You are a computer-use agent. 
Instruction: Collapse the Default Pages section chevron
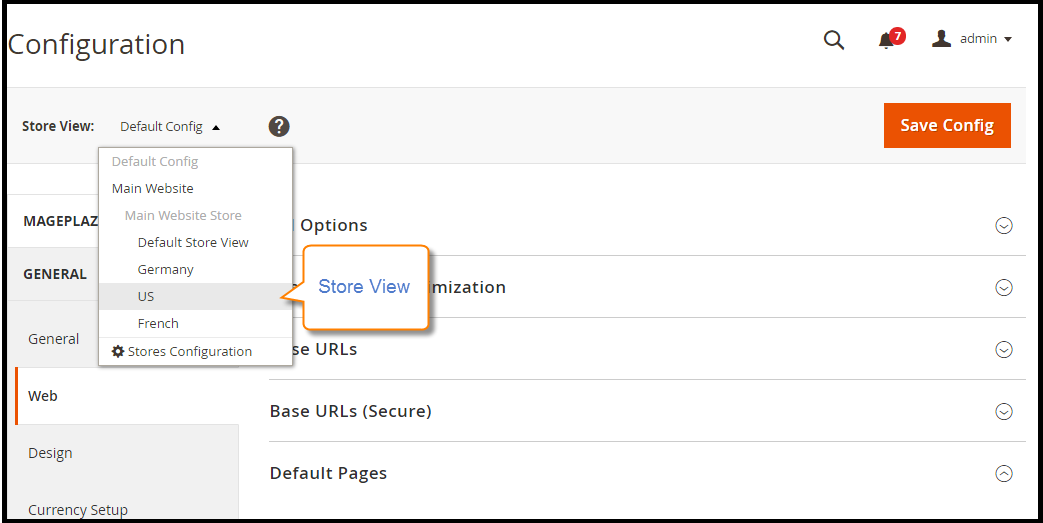(1004, 473)
